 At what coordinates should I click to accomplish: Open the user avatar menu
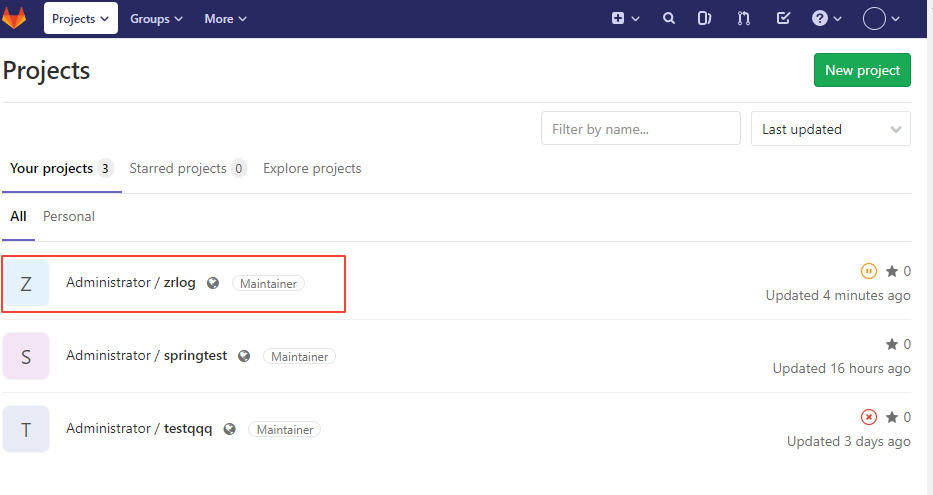pyautogui.click(x=881, y=18)
